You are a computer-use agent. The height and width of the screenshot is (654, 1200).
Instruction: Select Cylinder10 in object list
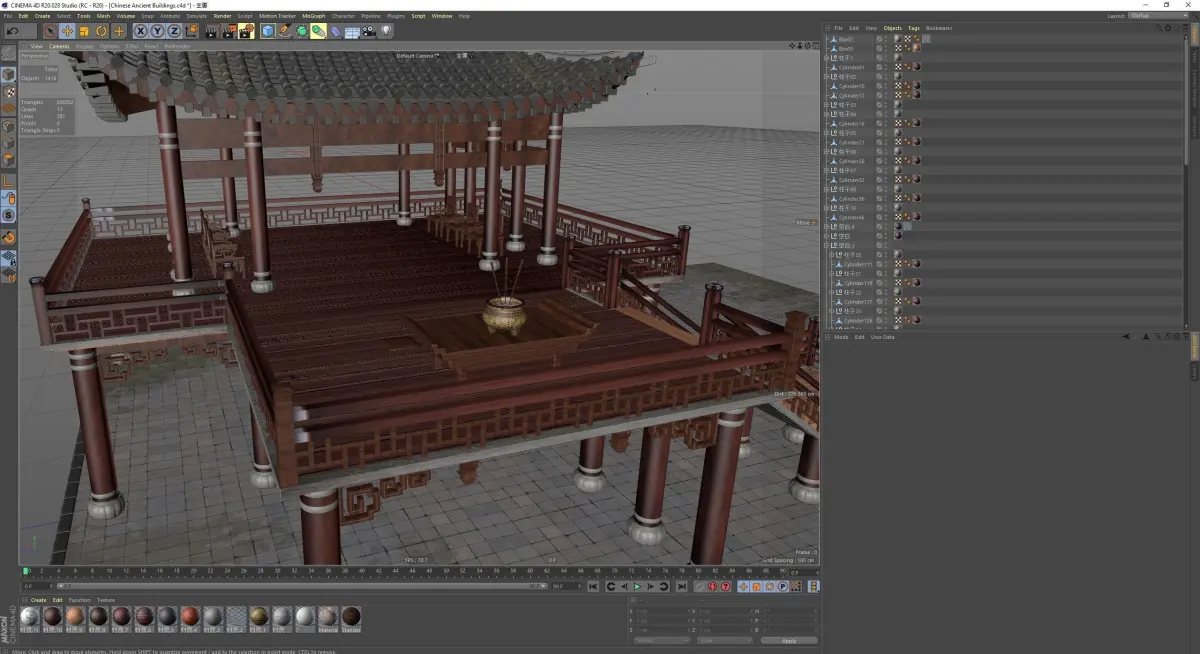[x=851, y=86]
